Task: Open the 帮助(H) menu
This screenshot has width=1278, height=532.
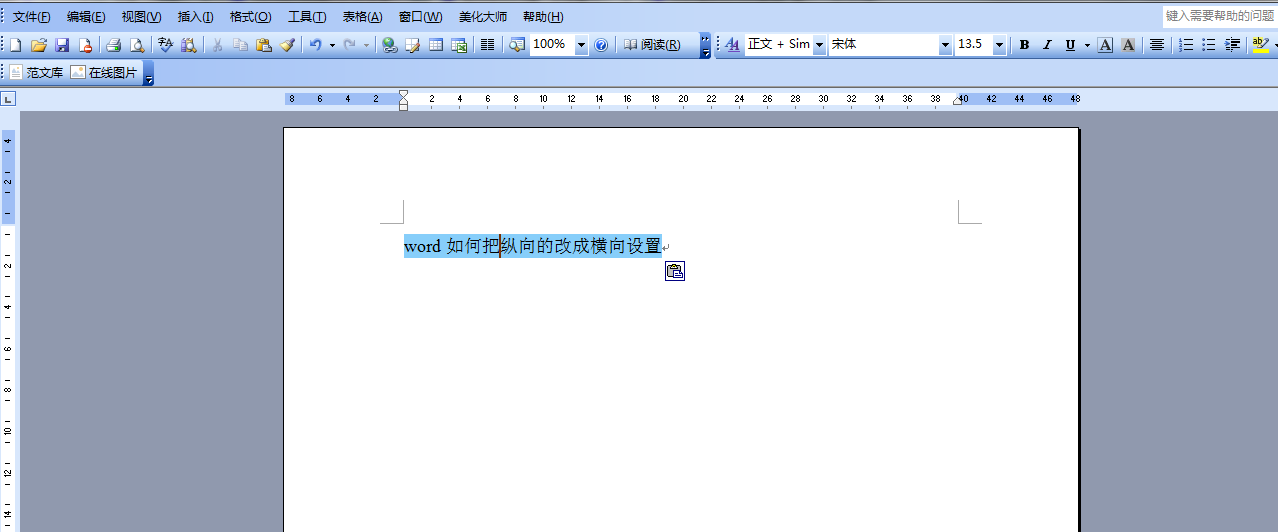Action: coord(543,17)
